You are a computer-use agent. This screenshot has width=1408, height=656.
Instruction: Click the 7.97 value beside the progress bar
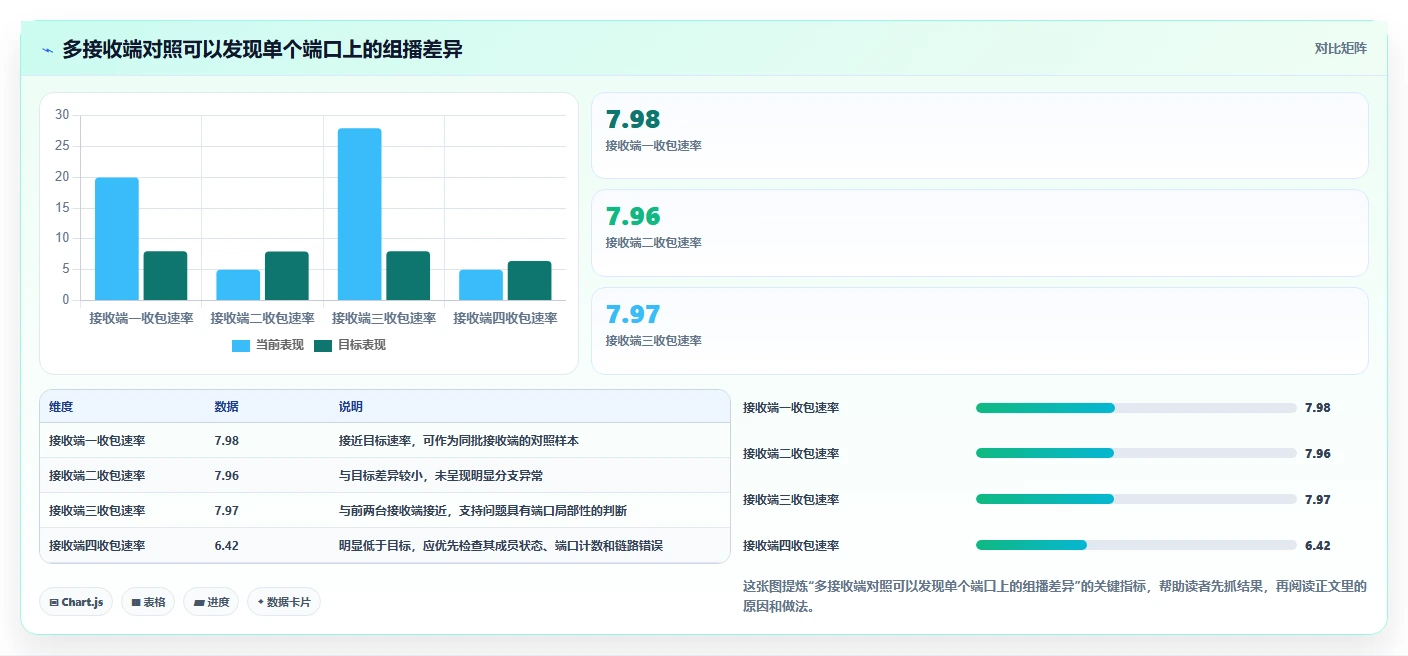click(x=1318, y=500)
